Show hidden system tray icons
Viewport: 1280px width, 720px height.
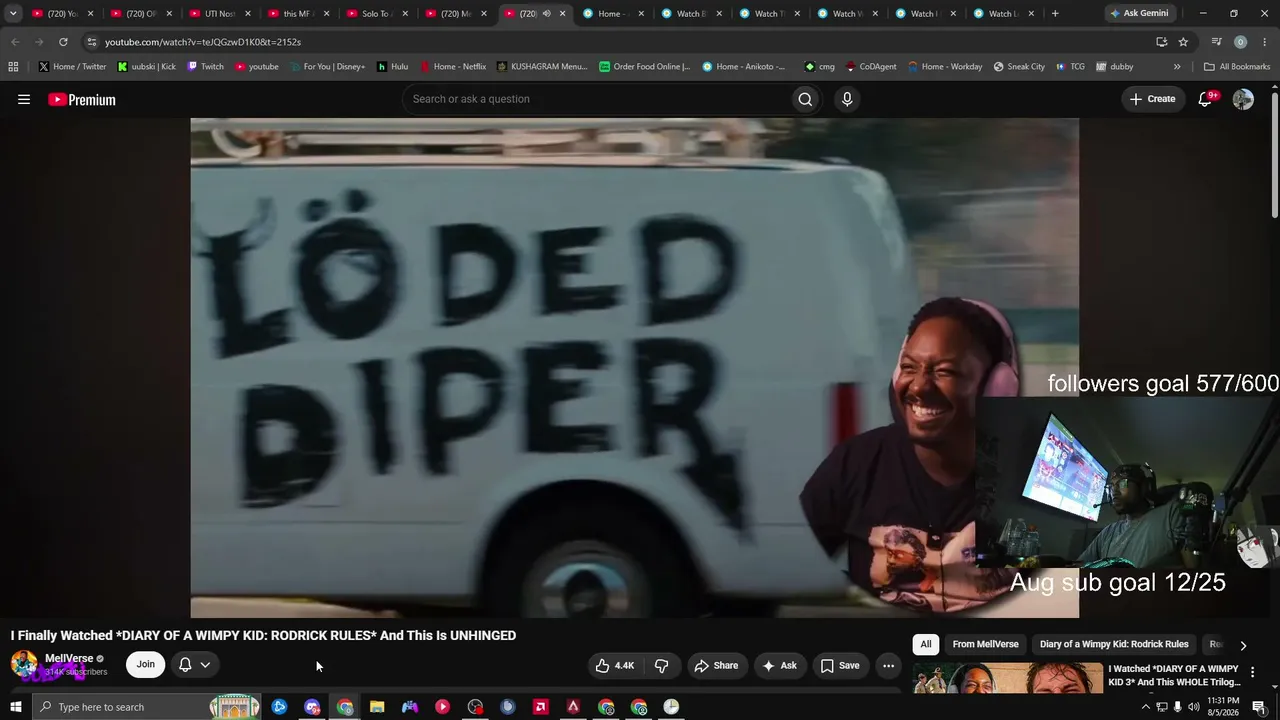point(1145,707)
